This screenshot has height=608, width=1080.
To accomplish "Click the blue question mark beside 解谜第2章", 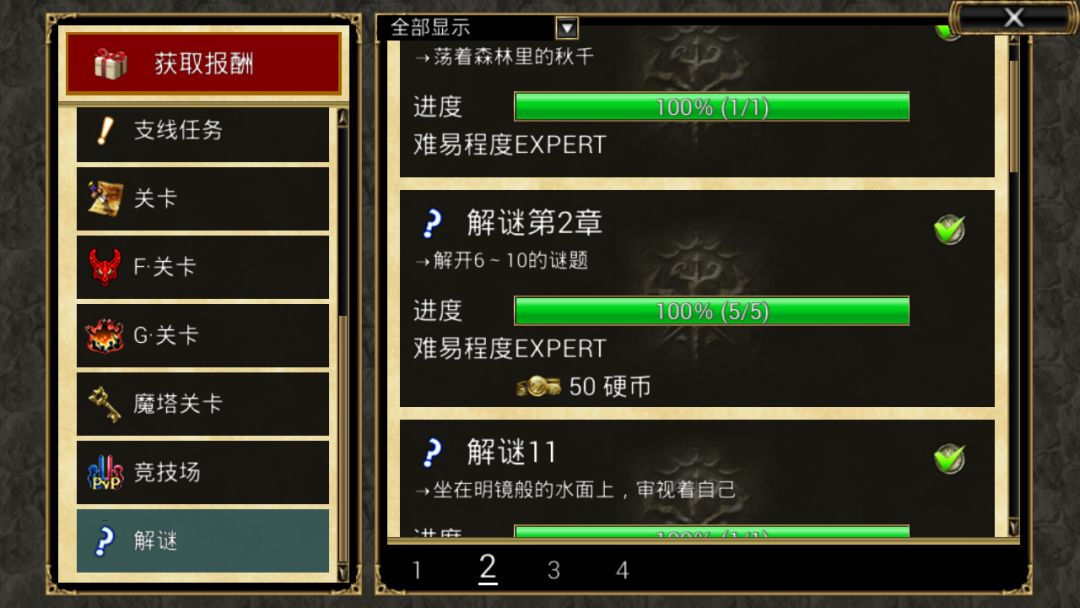I will (432, 223).
